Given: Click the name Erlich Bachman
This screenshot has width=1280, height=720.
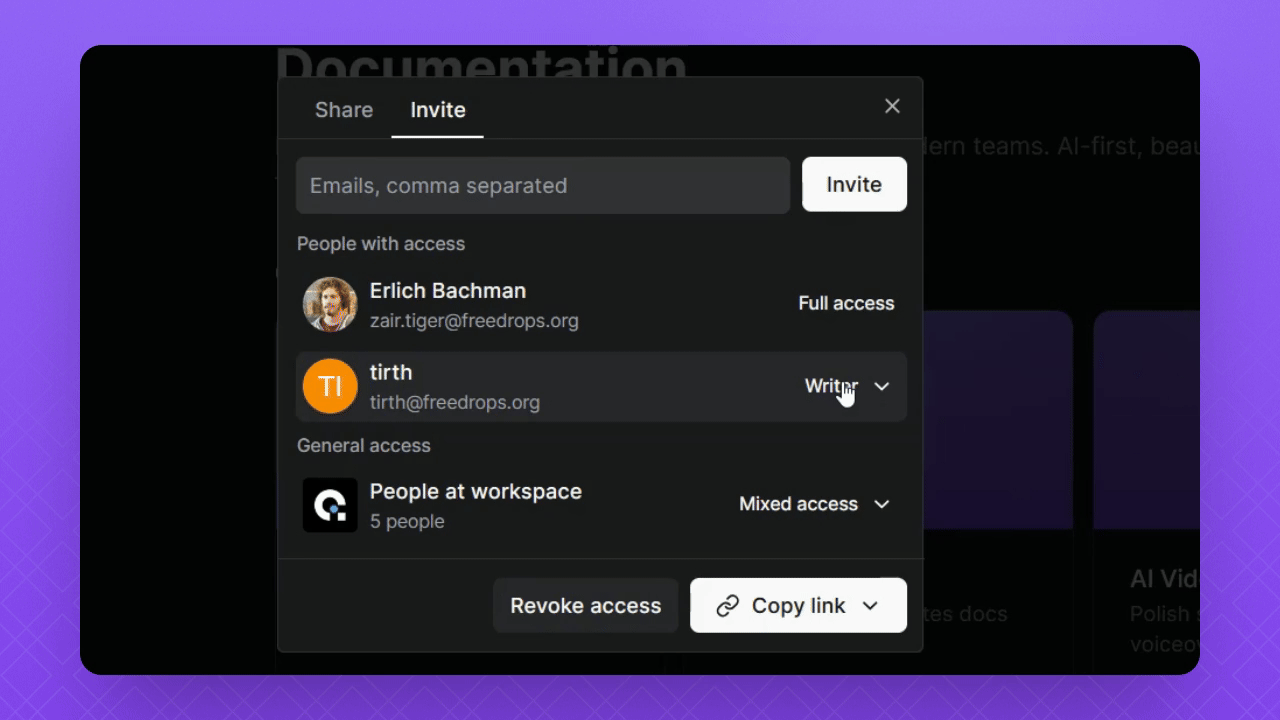Looking at the screenshot, I should [448, 291].
